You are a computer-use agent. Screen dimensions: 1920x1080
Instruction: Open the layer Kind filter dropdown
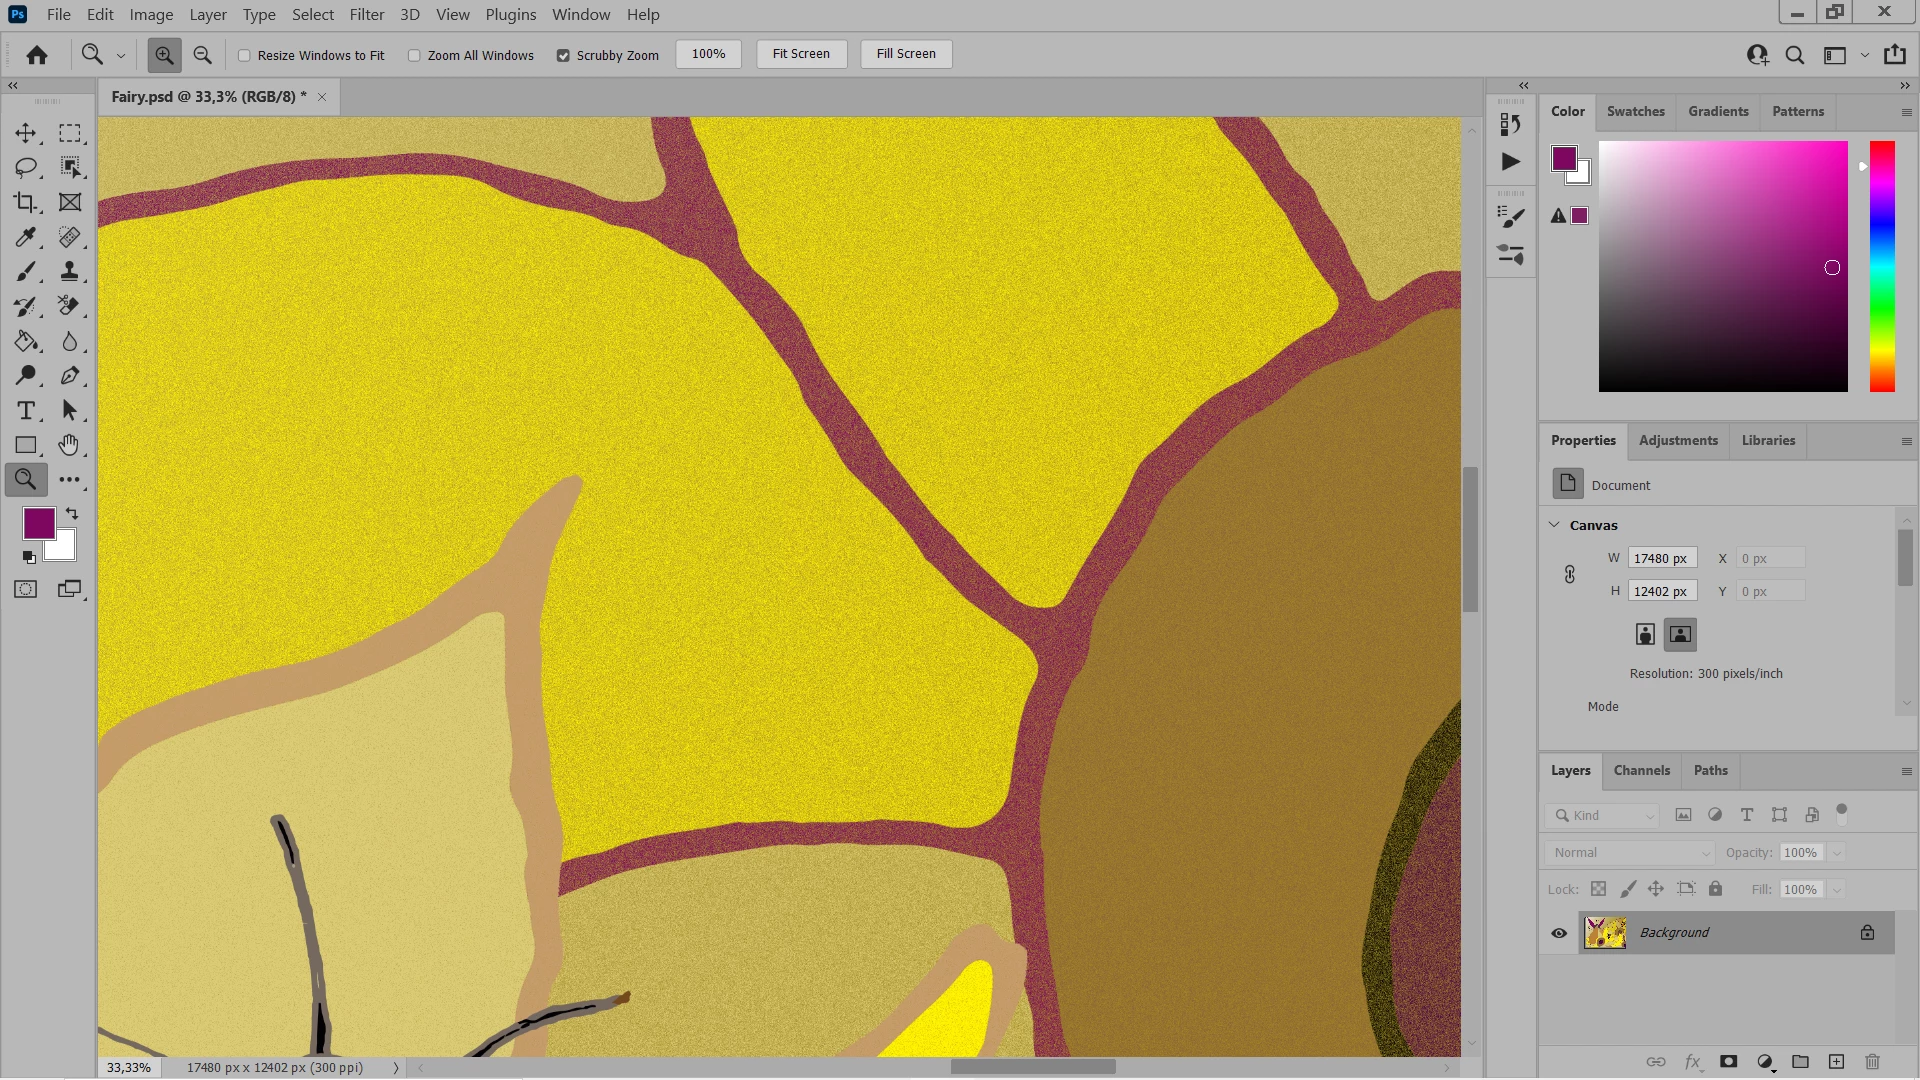tap(1602, 816)
